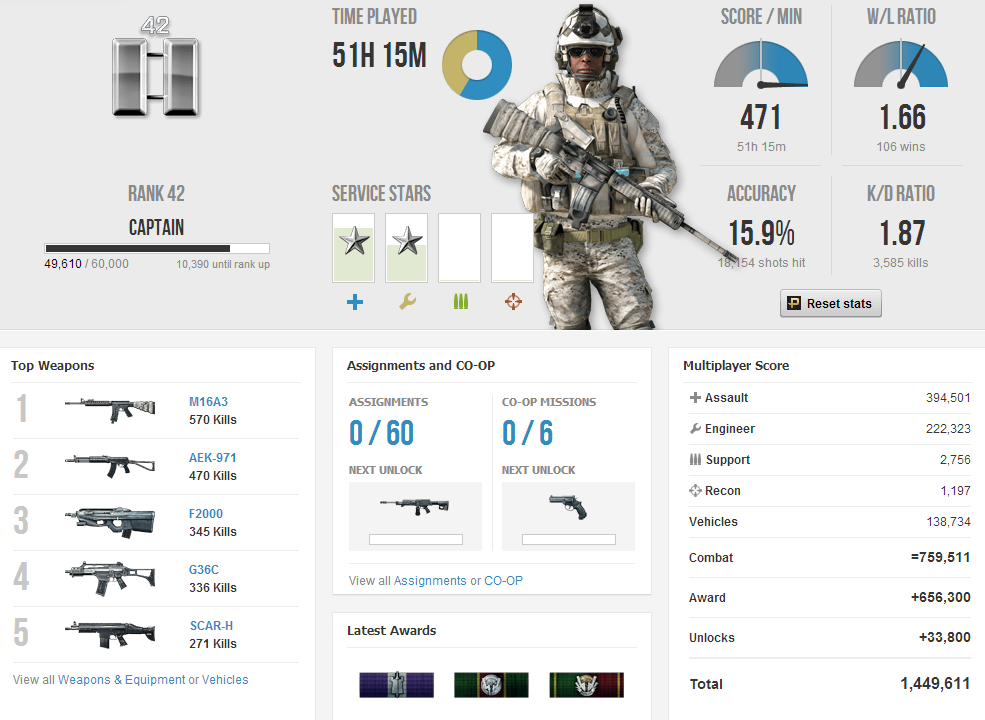Click the G36C carbine image
This screenshot has width=985, height=720.
coord(110,578)
